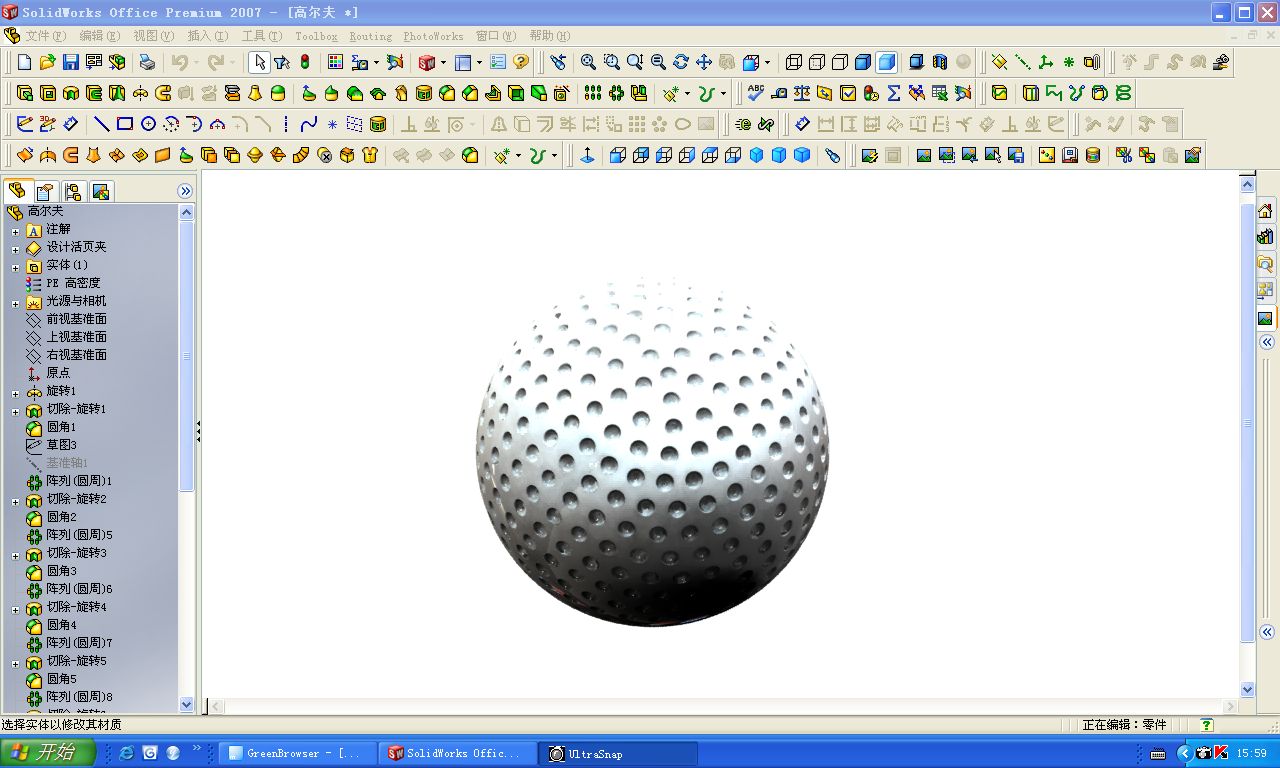Open the 编辑(E) menu

pyautogui.click(x=99, y=36)
